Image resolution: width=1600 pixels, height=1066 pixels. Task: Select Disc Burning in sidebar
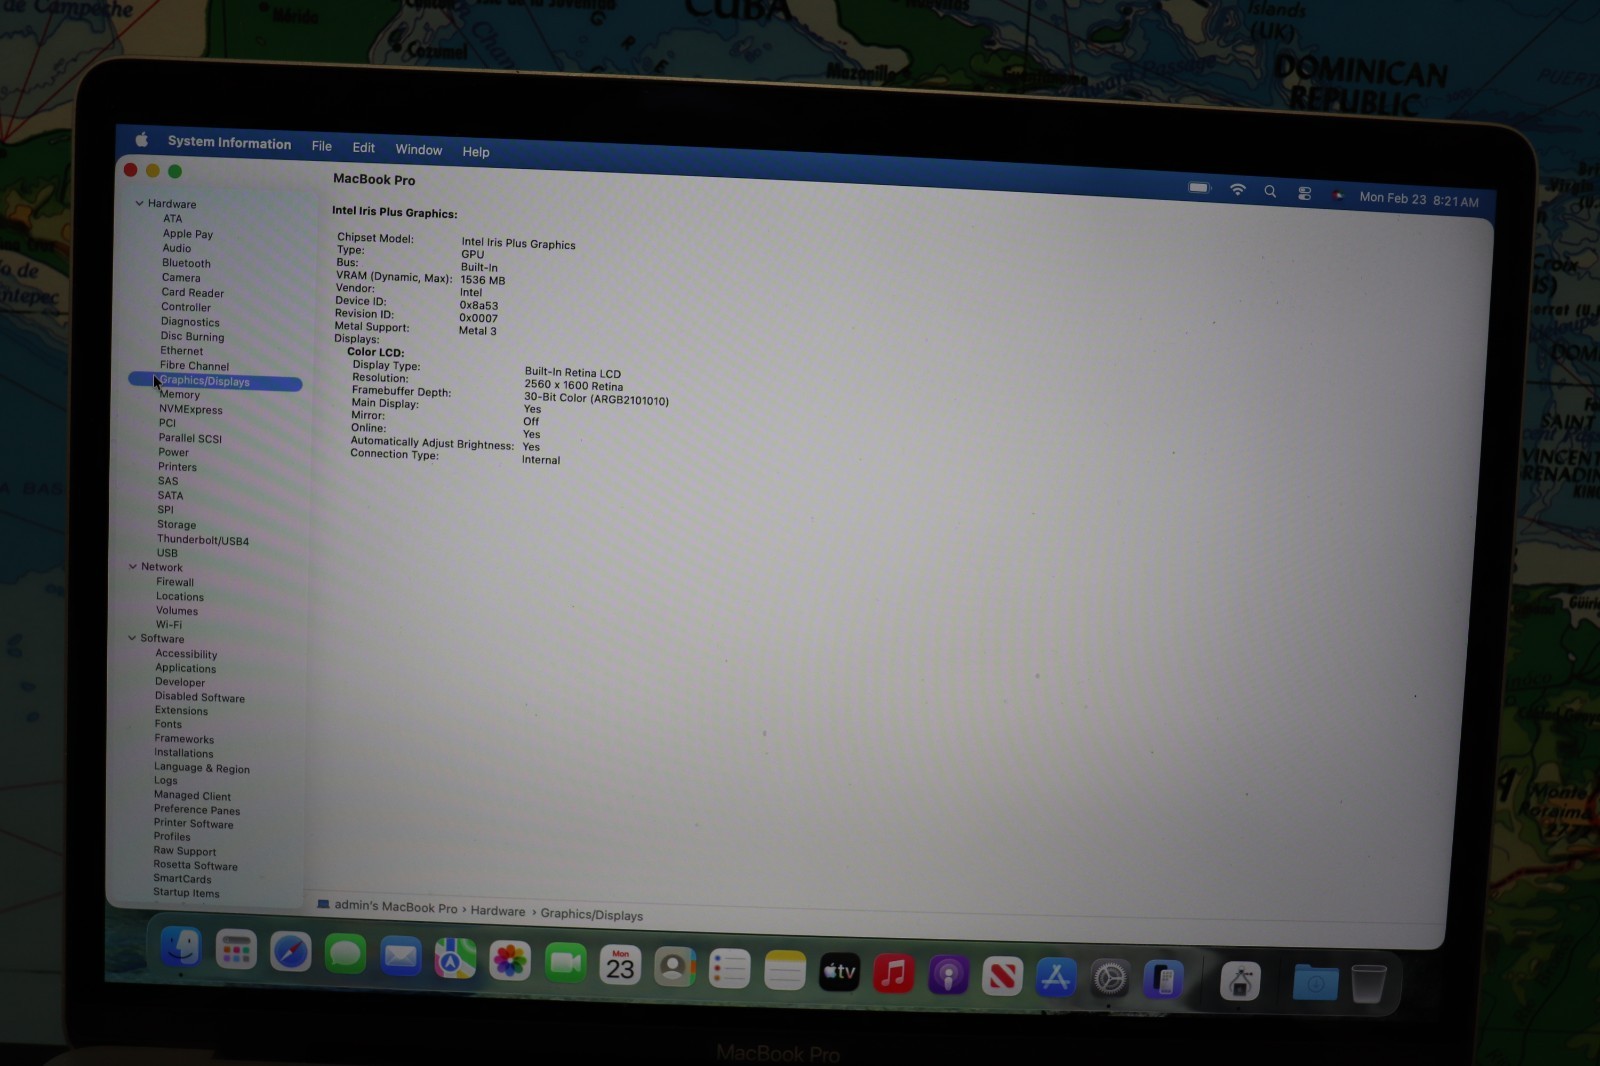192,336
